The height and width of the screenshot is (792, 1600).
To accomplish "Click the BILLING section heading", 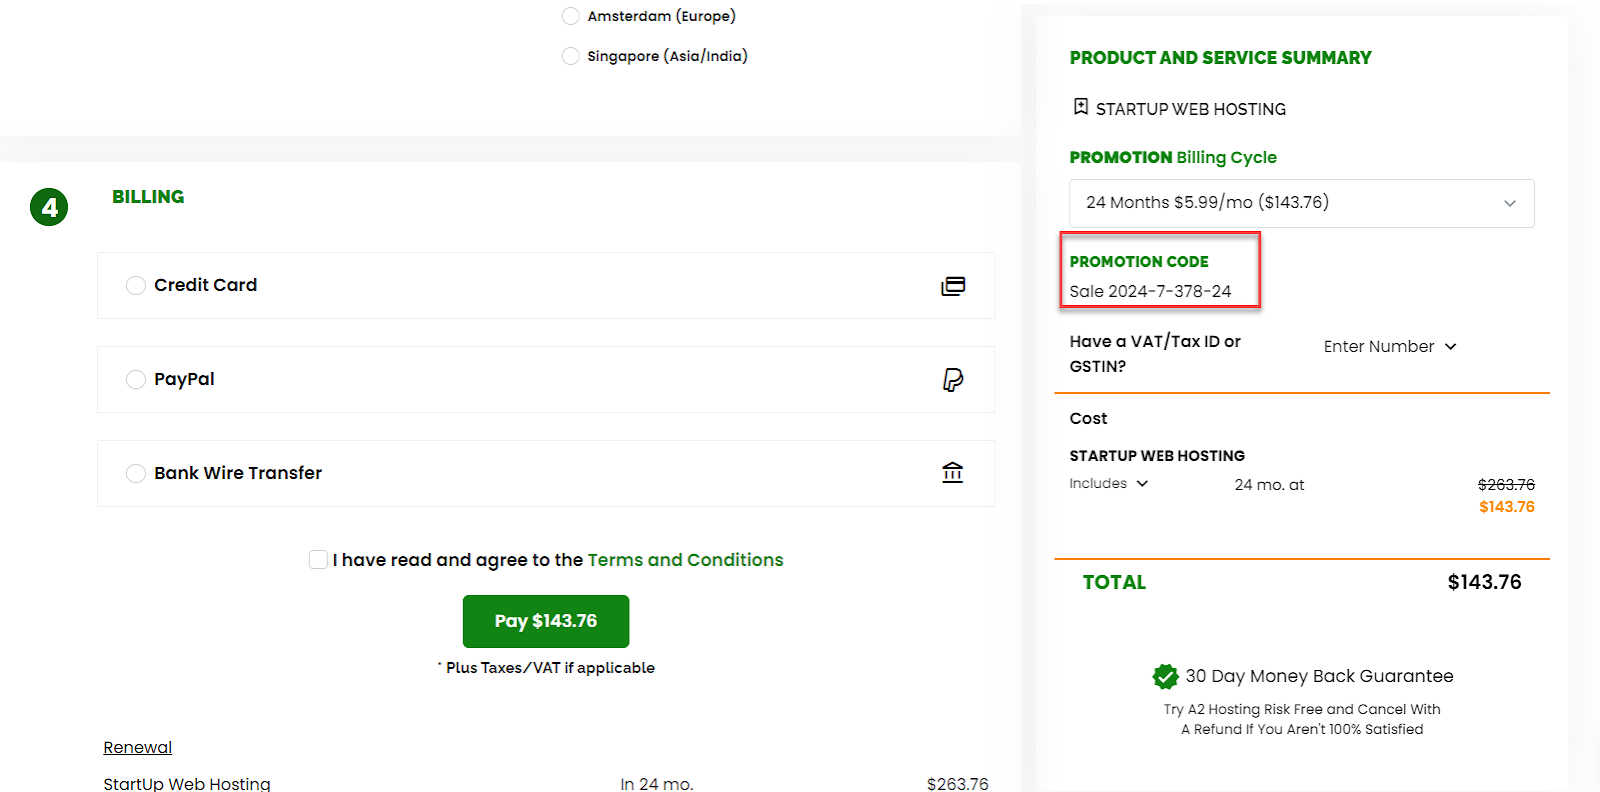I will click(x=148, y=197).
